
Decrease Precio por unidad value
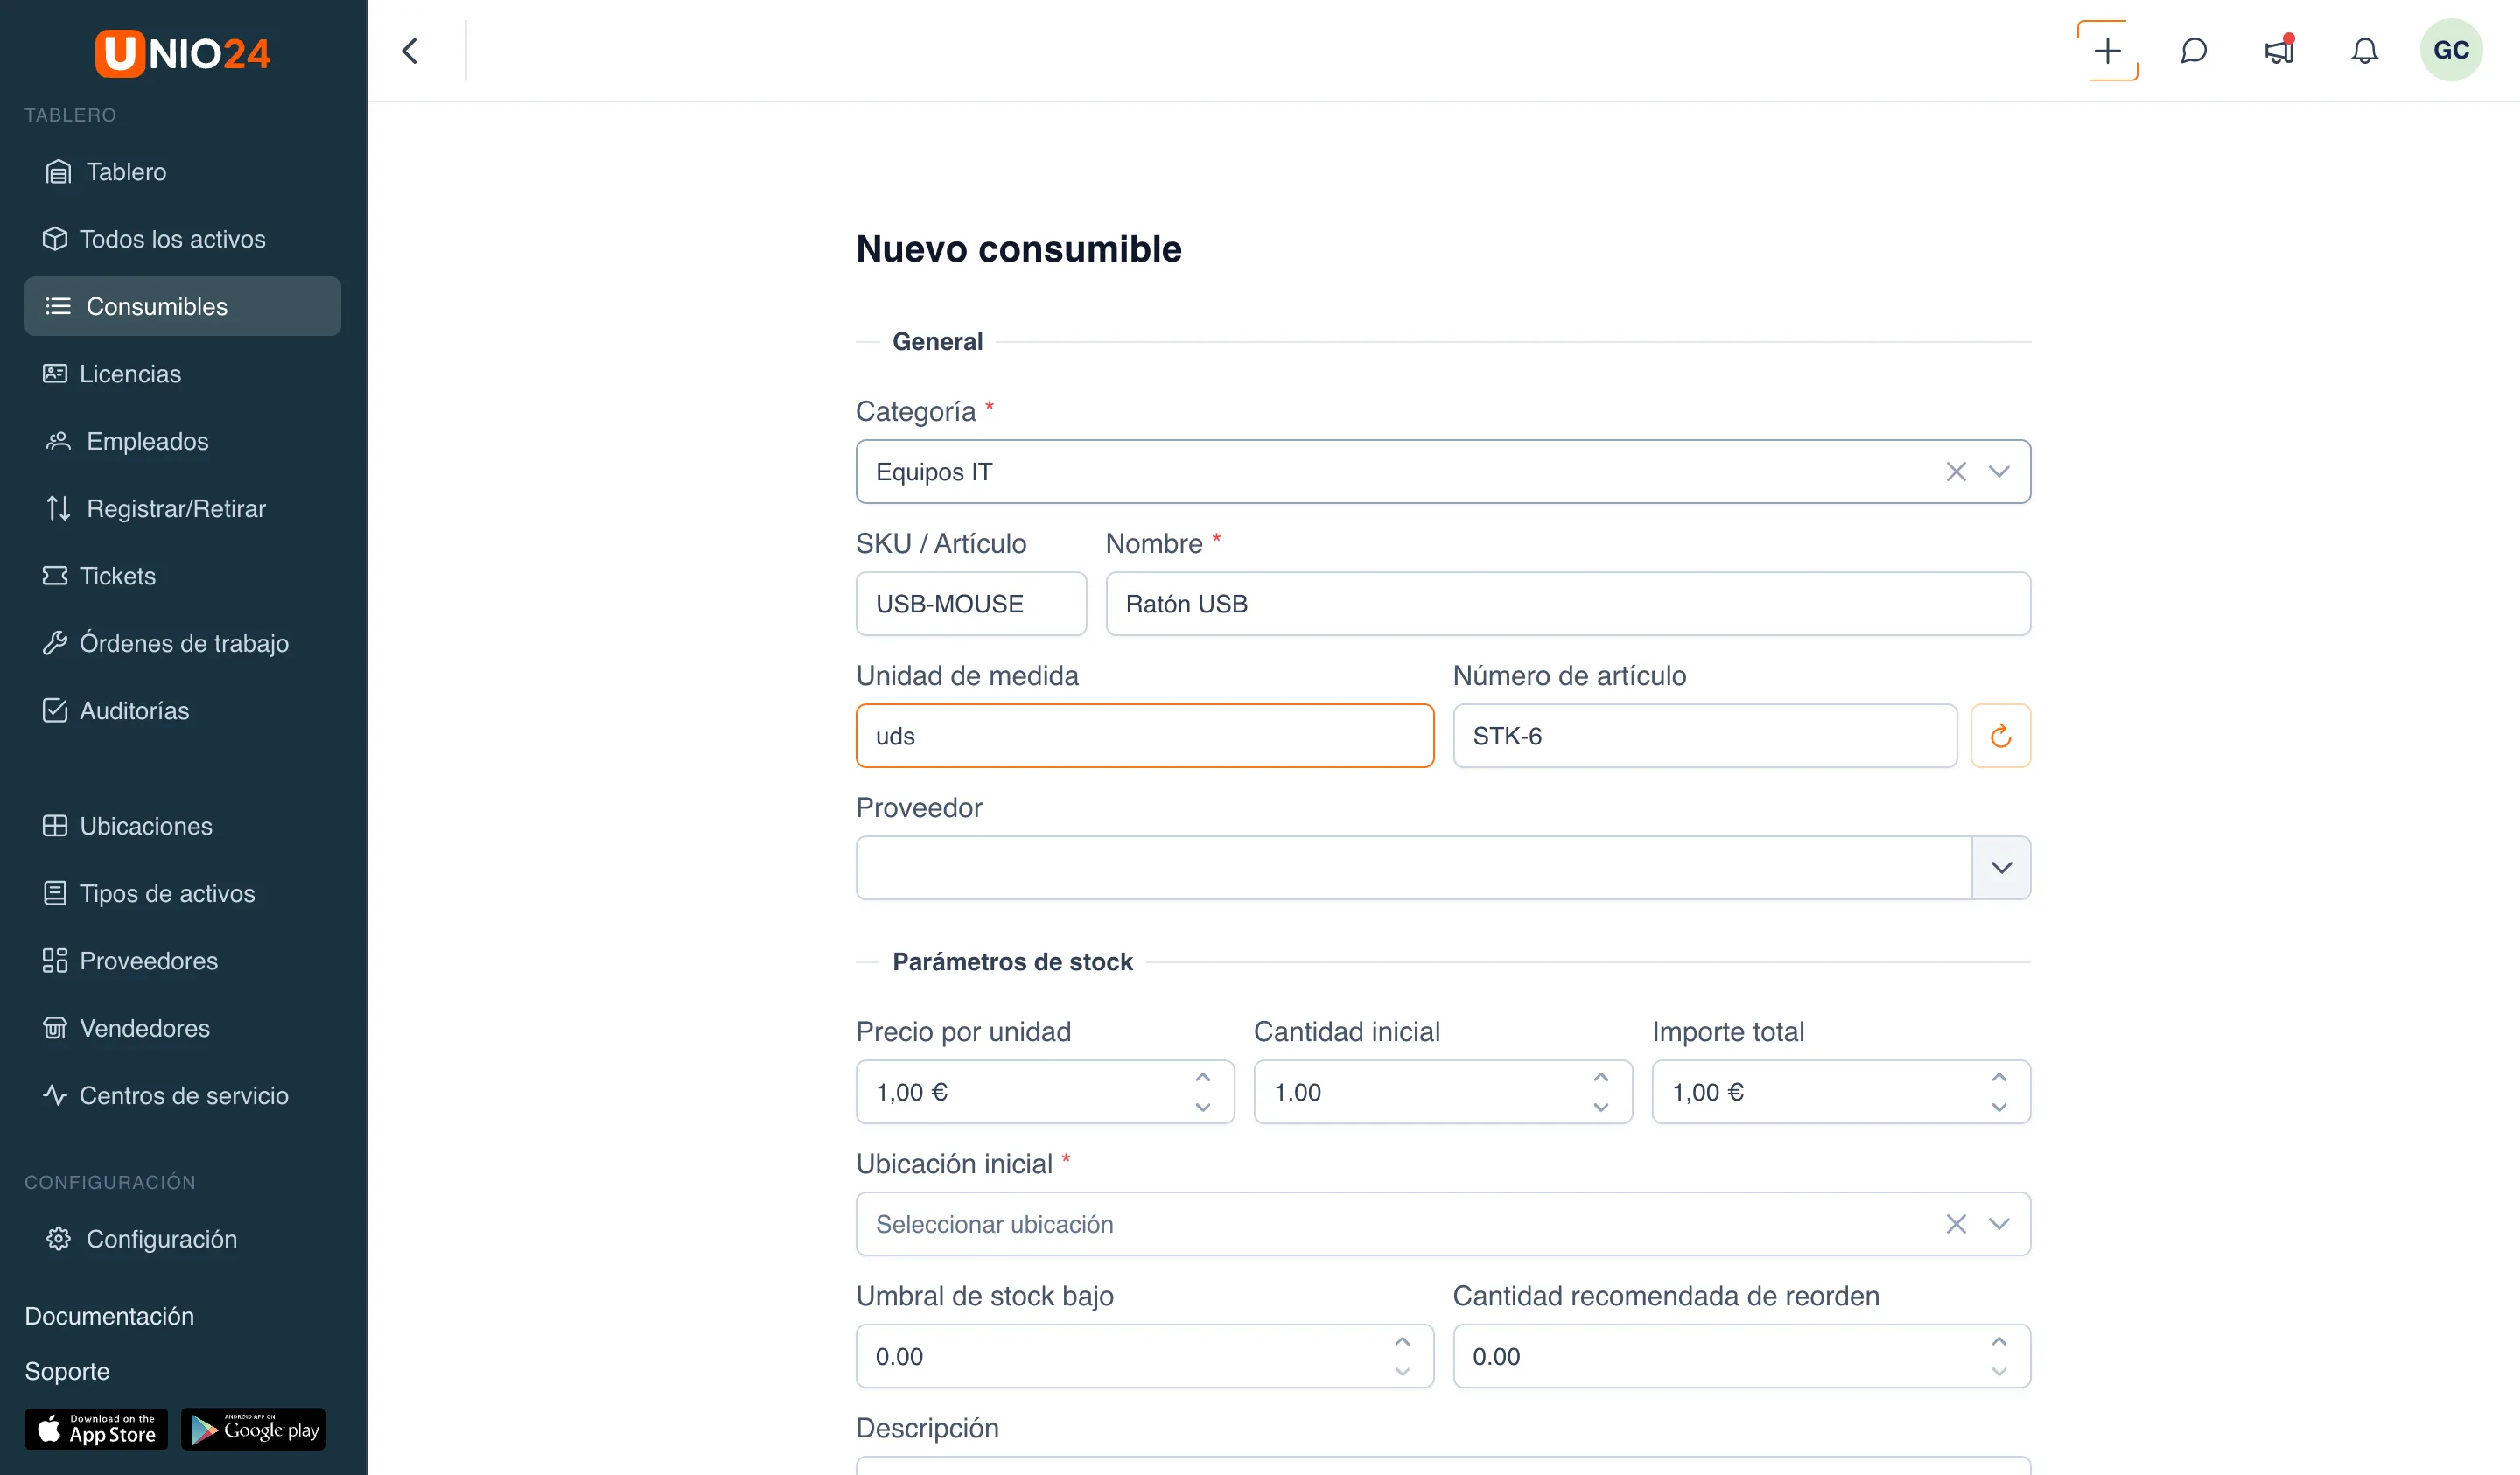tap(1203, 1107)
